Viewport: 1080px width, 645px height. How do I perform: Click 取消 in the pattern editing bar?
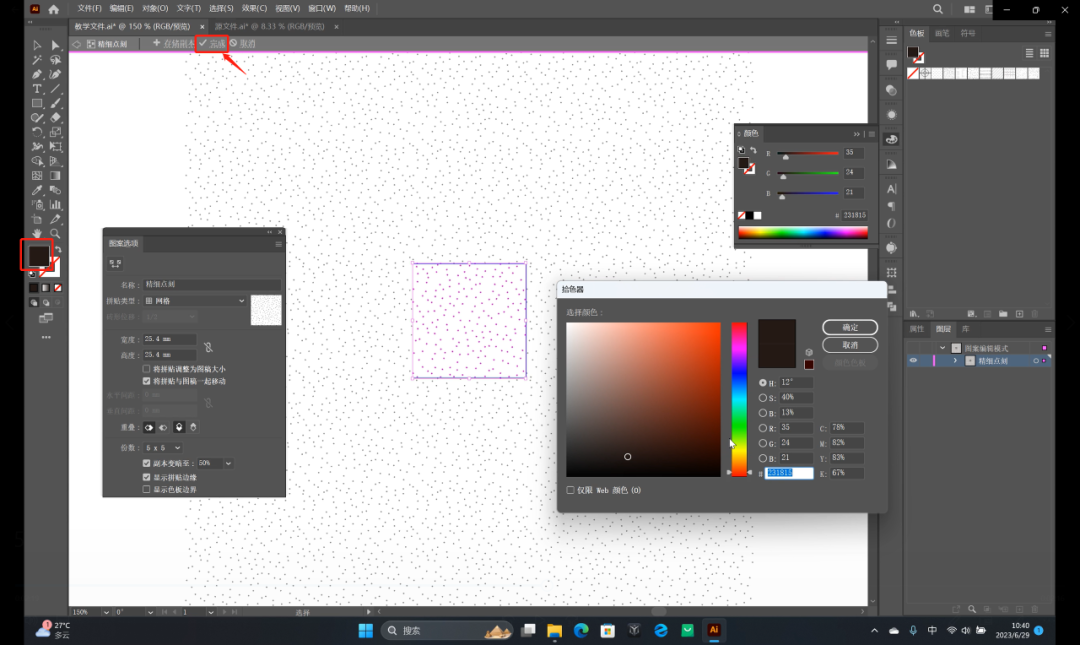click(242, 43)
